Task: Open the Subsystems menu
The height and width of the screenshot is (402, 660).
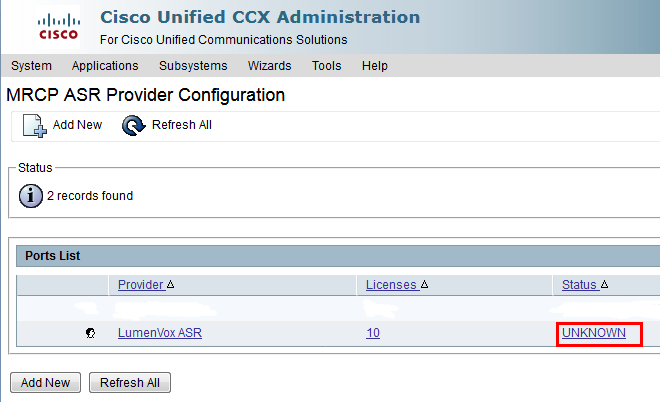Action: [193, 66]
